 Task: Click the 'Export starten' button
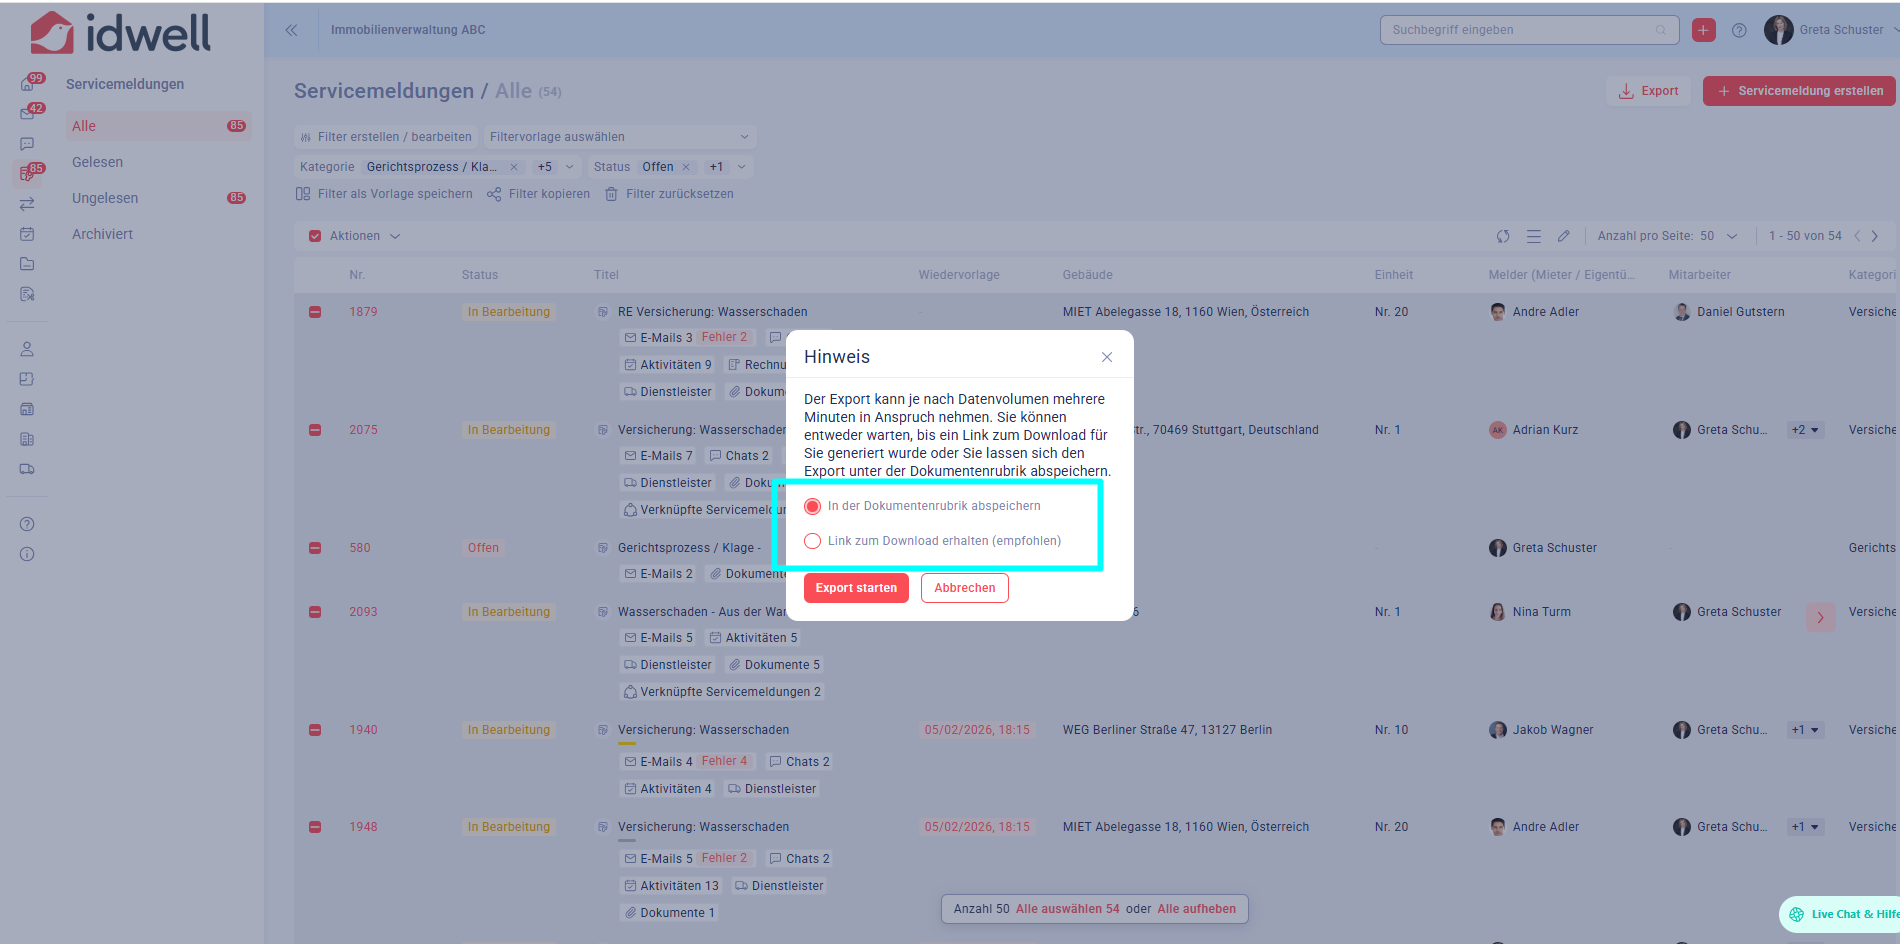(856, 588)
